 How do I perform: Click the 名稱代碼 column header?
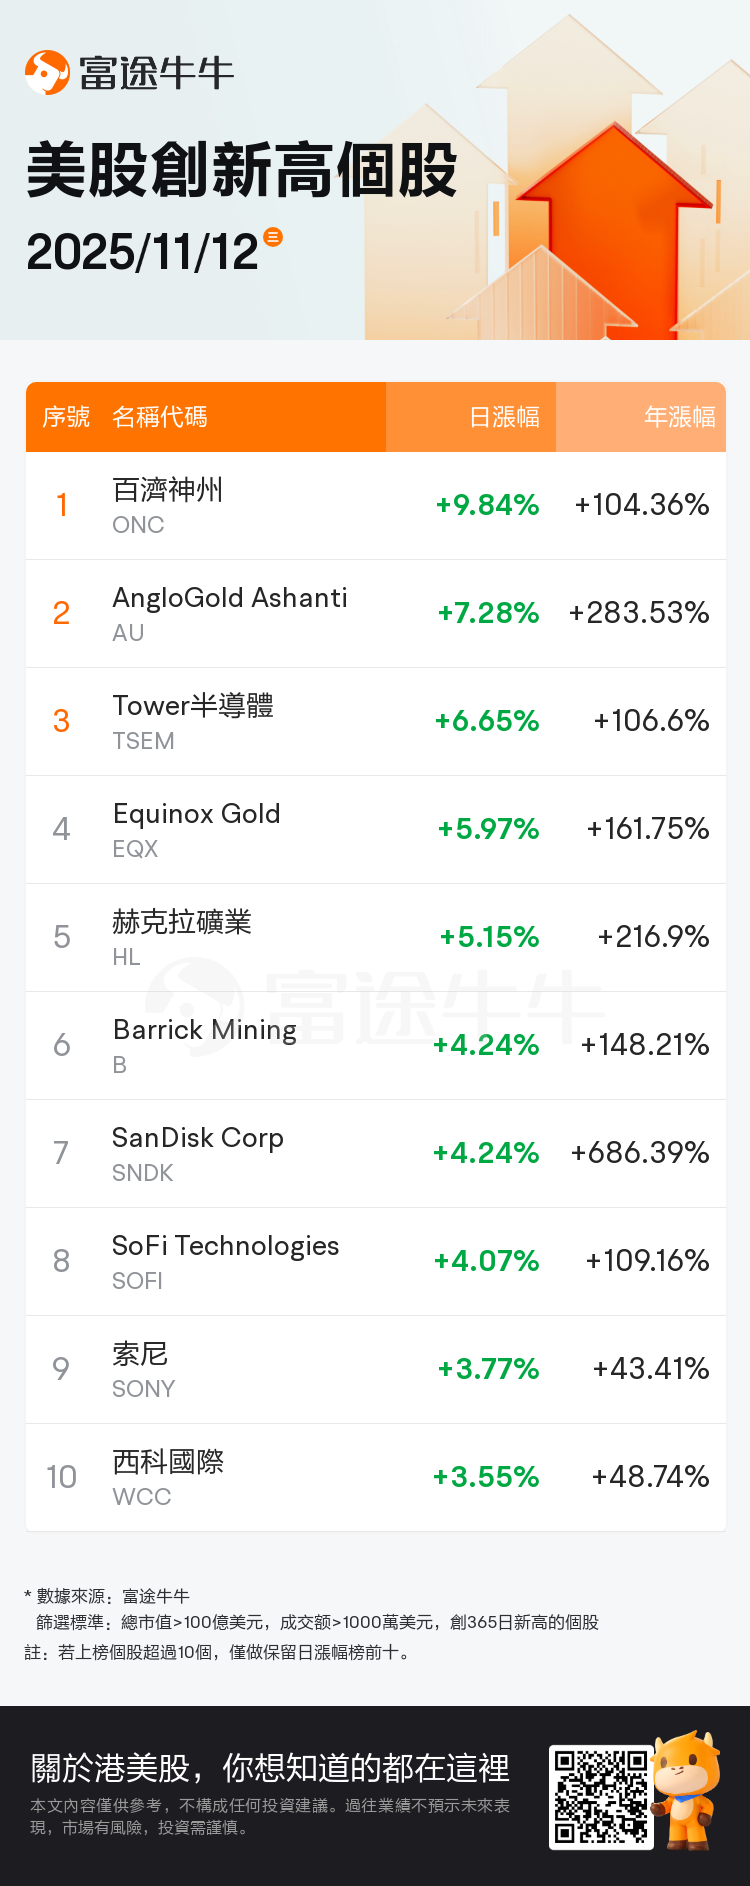coord(160,417)
